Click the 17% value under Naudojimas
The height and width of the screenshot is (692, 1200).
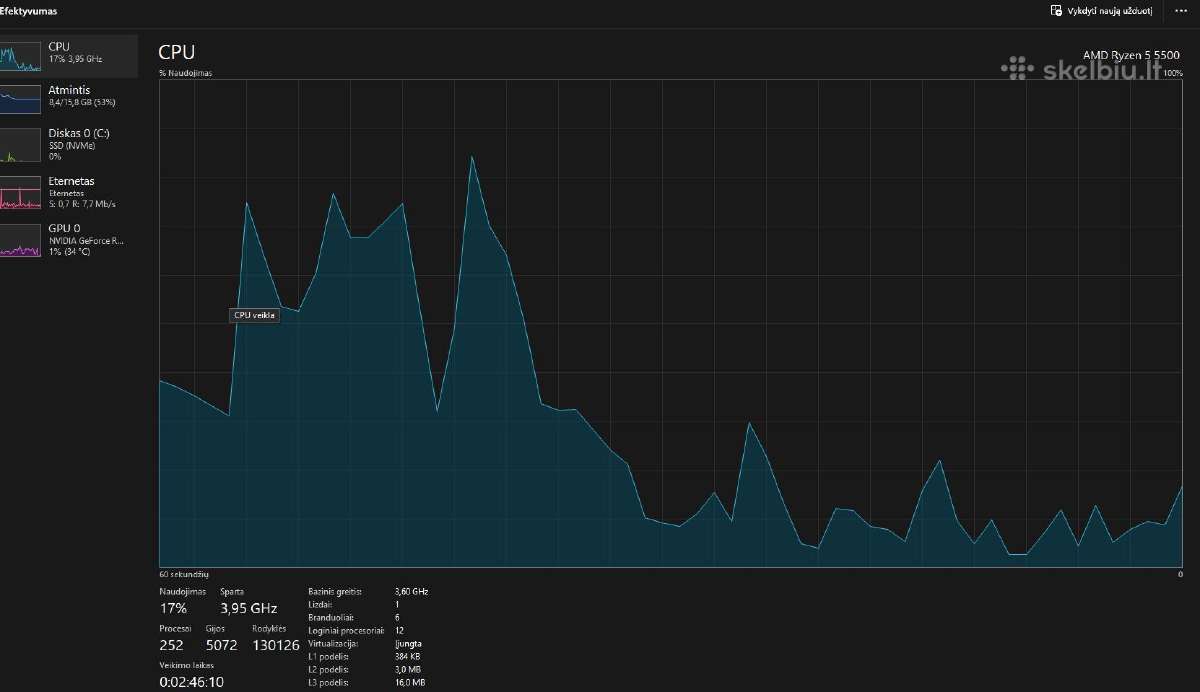pos(173,608)
